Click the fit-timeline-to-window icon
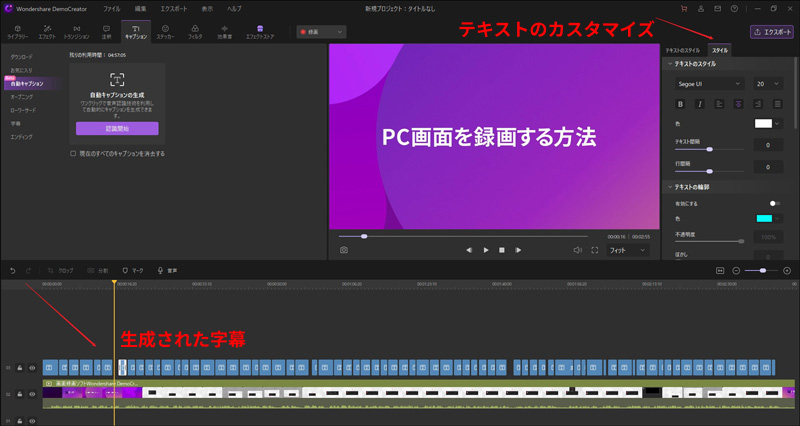 (720, 270)
